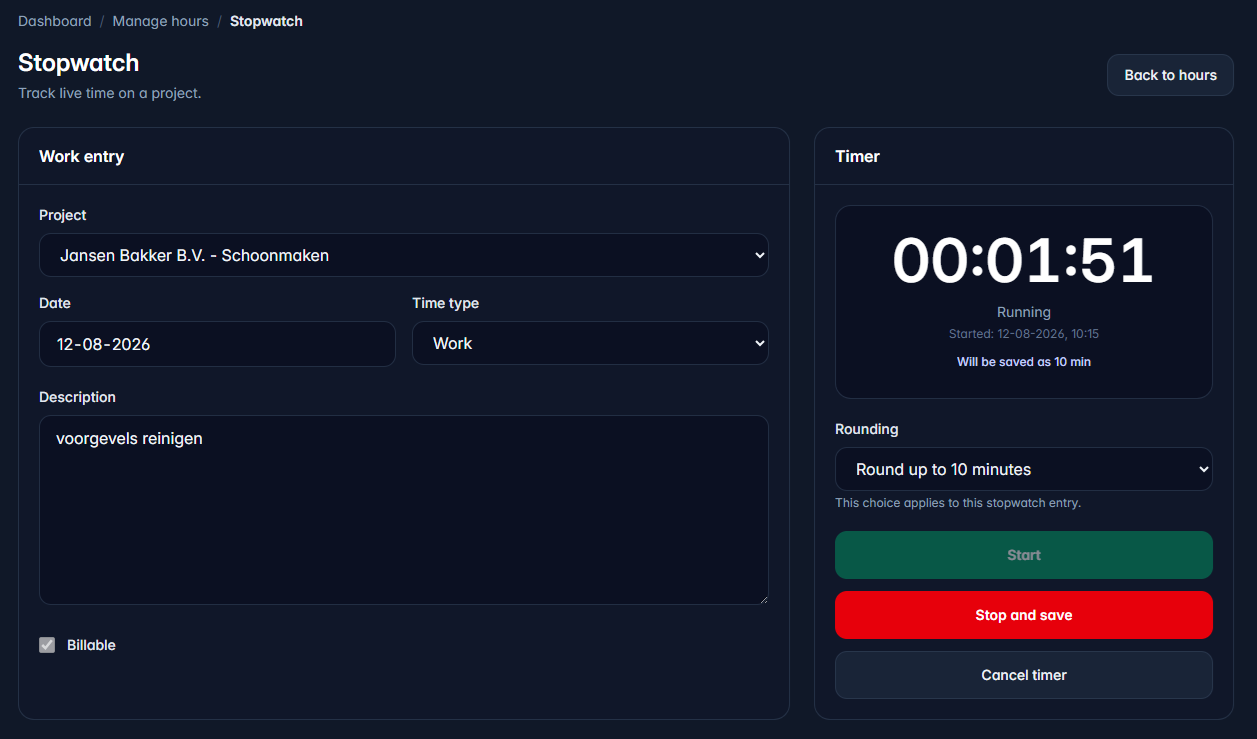Click the Stopwatch breadcrumb item

[x=266, y=21]
